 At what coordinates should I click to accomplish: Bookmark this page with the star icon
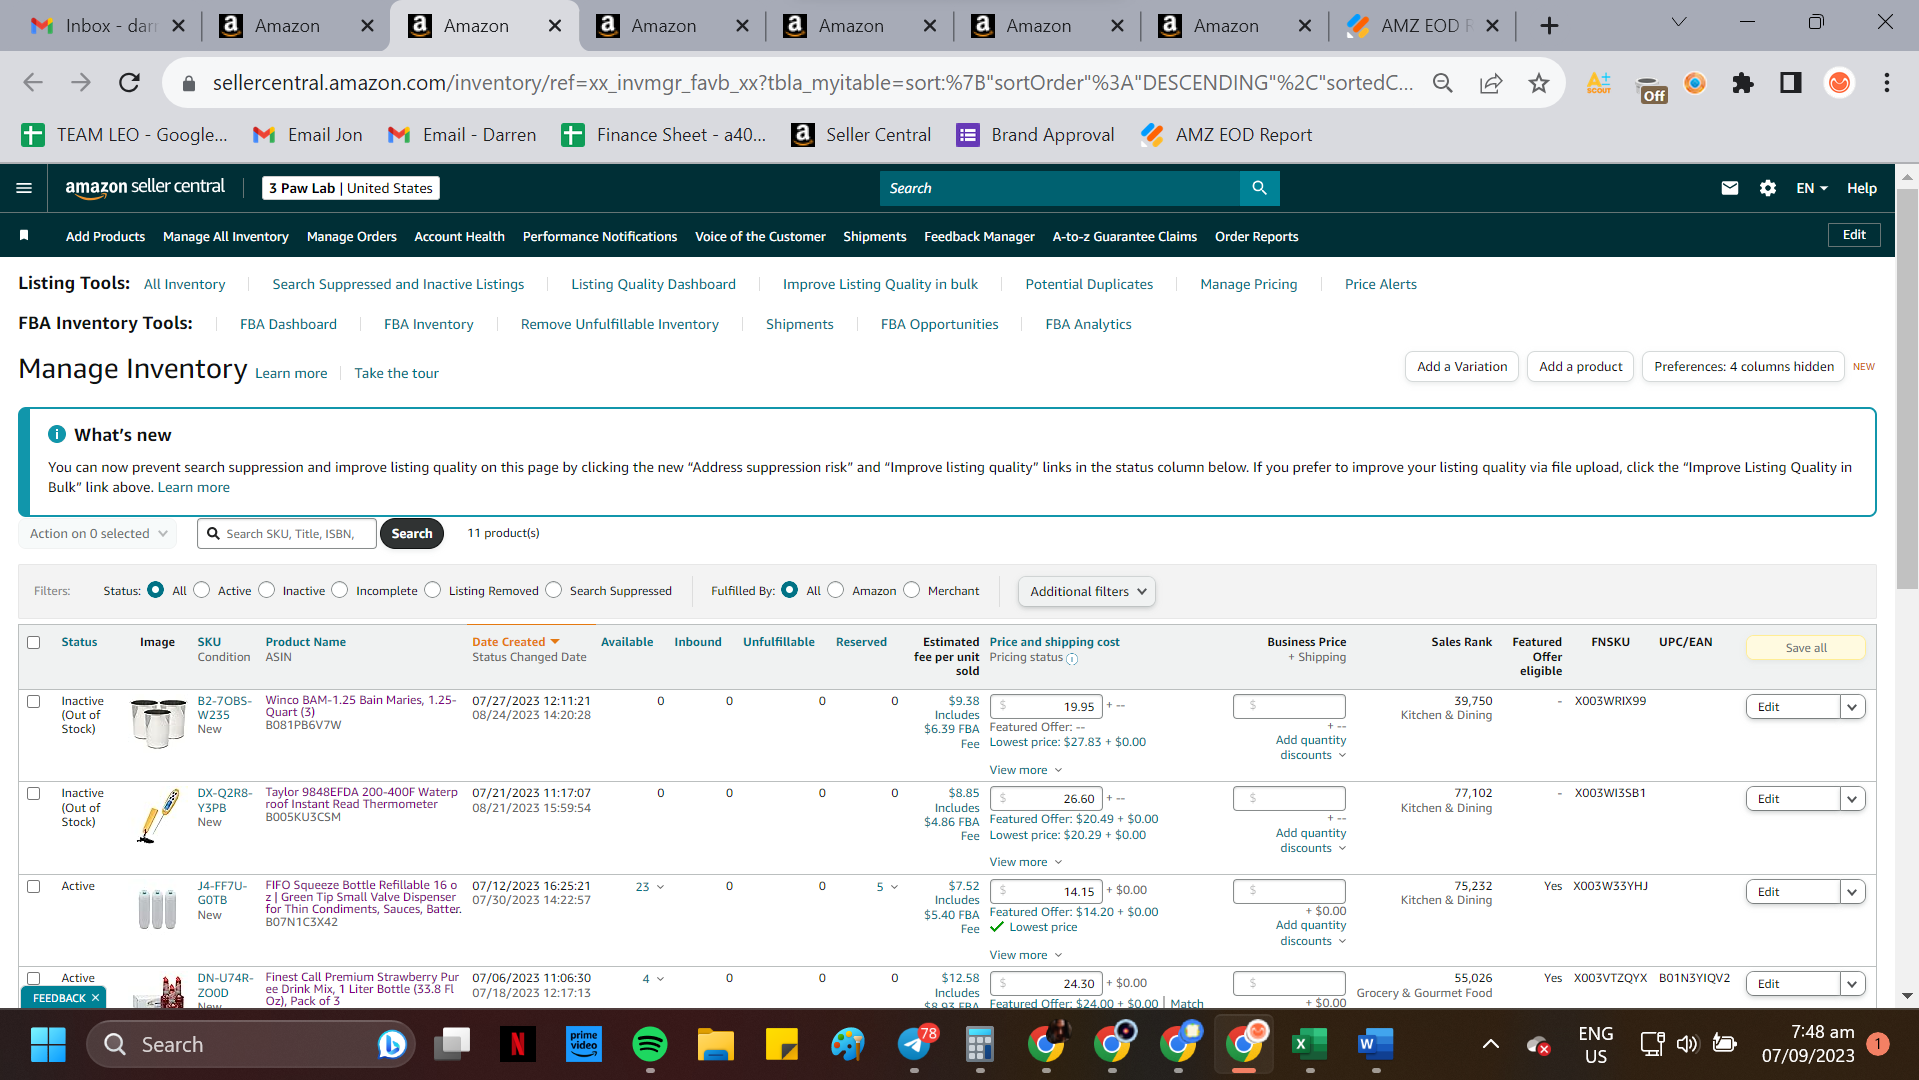tap(1539, 83)
